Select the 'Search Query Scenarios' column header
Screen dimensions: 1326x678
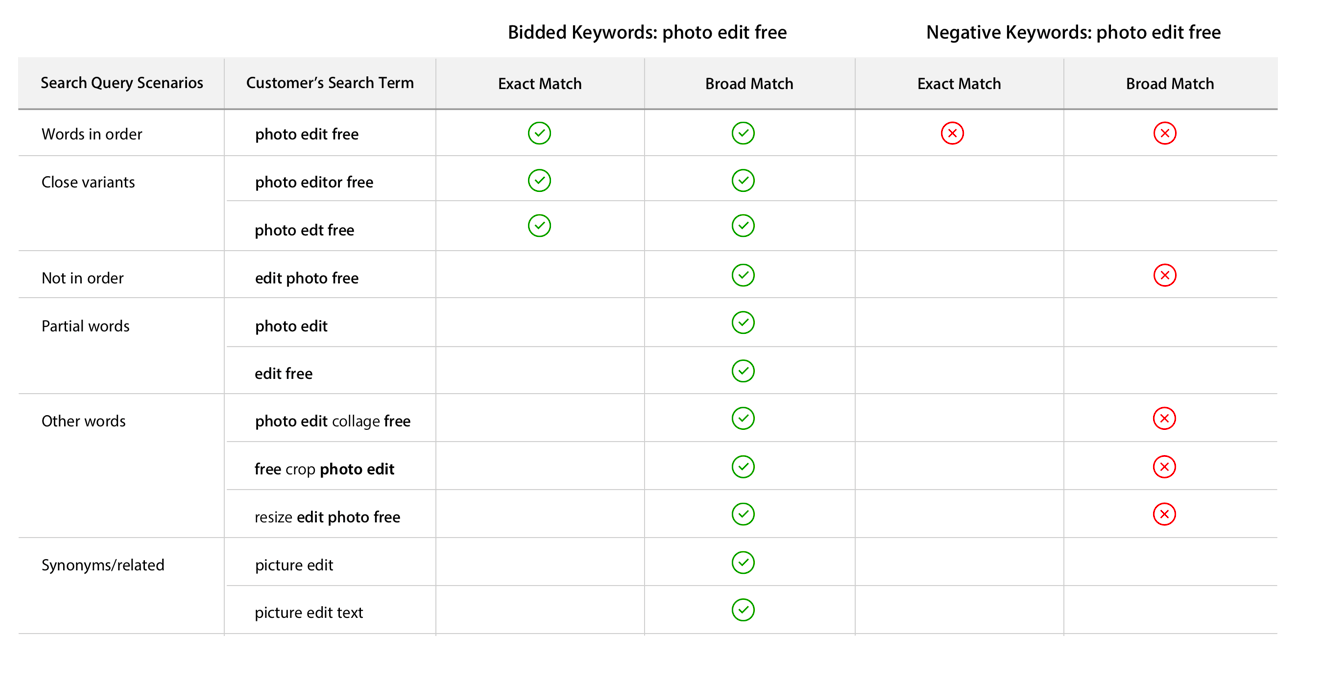[x=122, y=83]
